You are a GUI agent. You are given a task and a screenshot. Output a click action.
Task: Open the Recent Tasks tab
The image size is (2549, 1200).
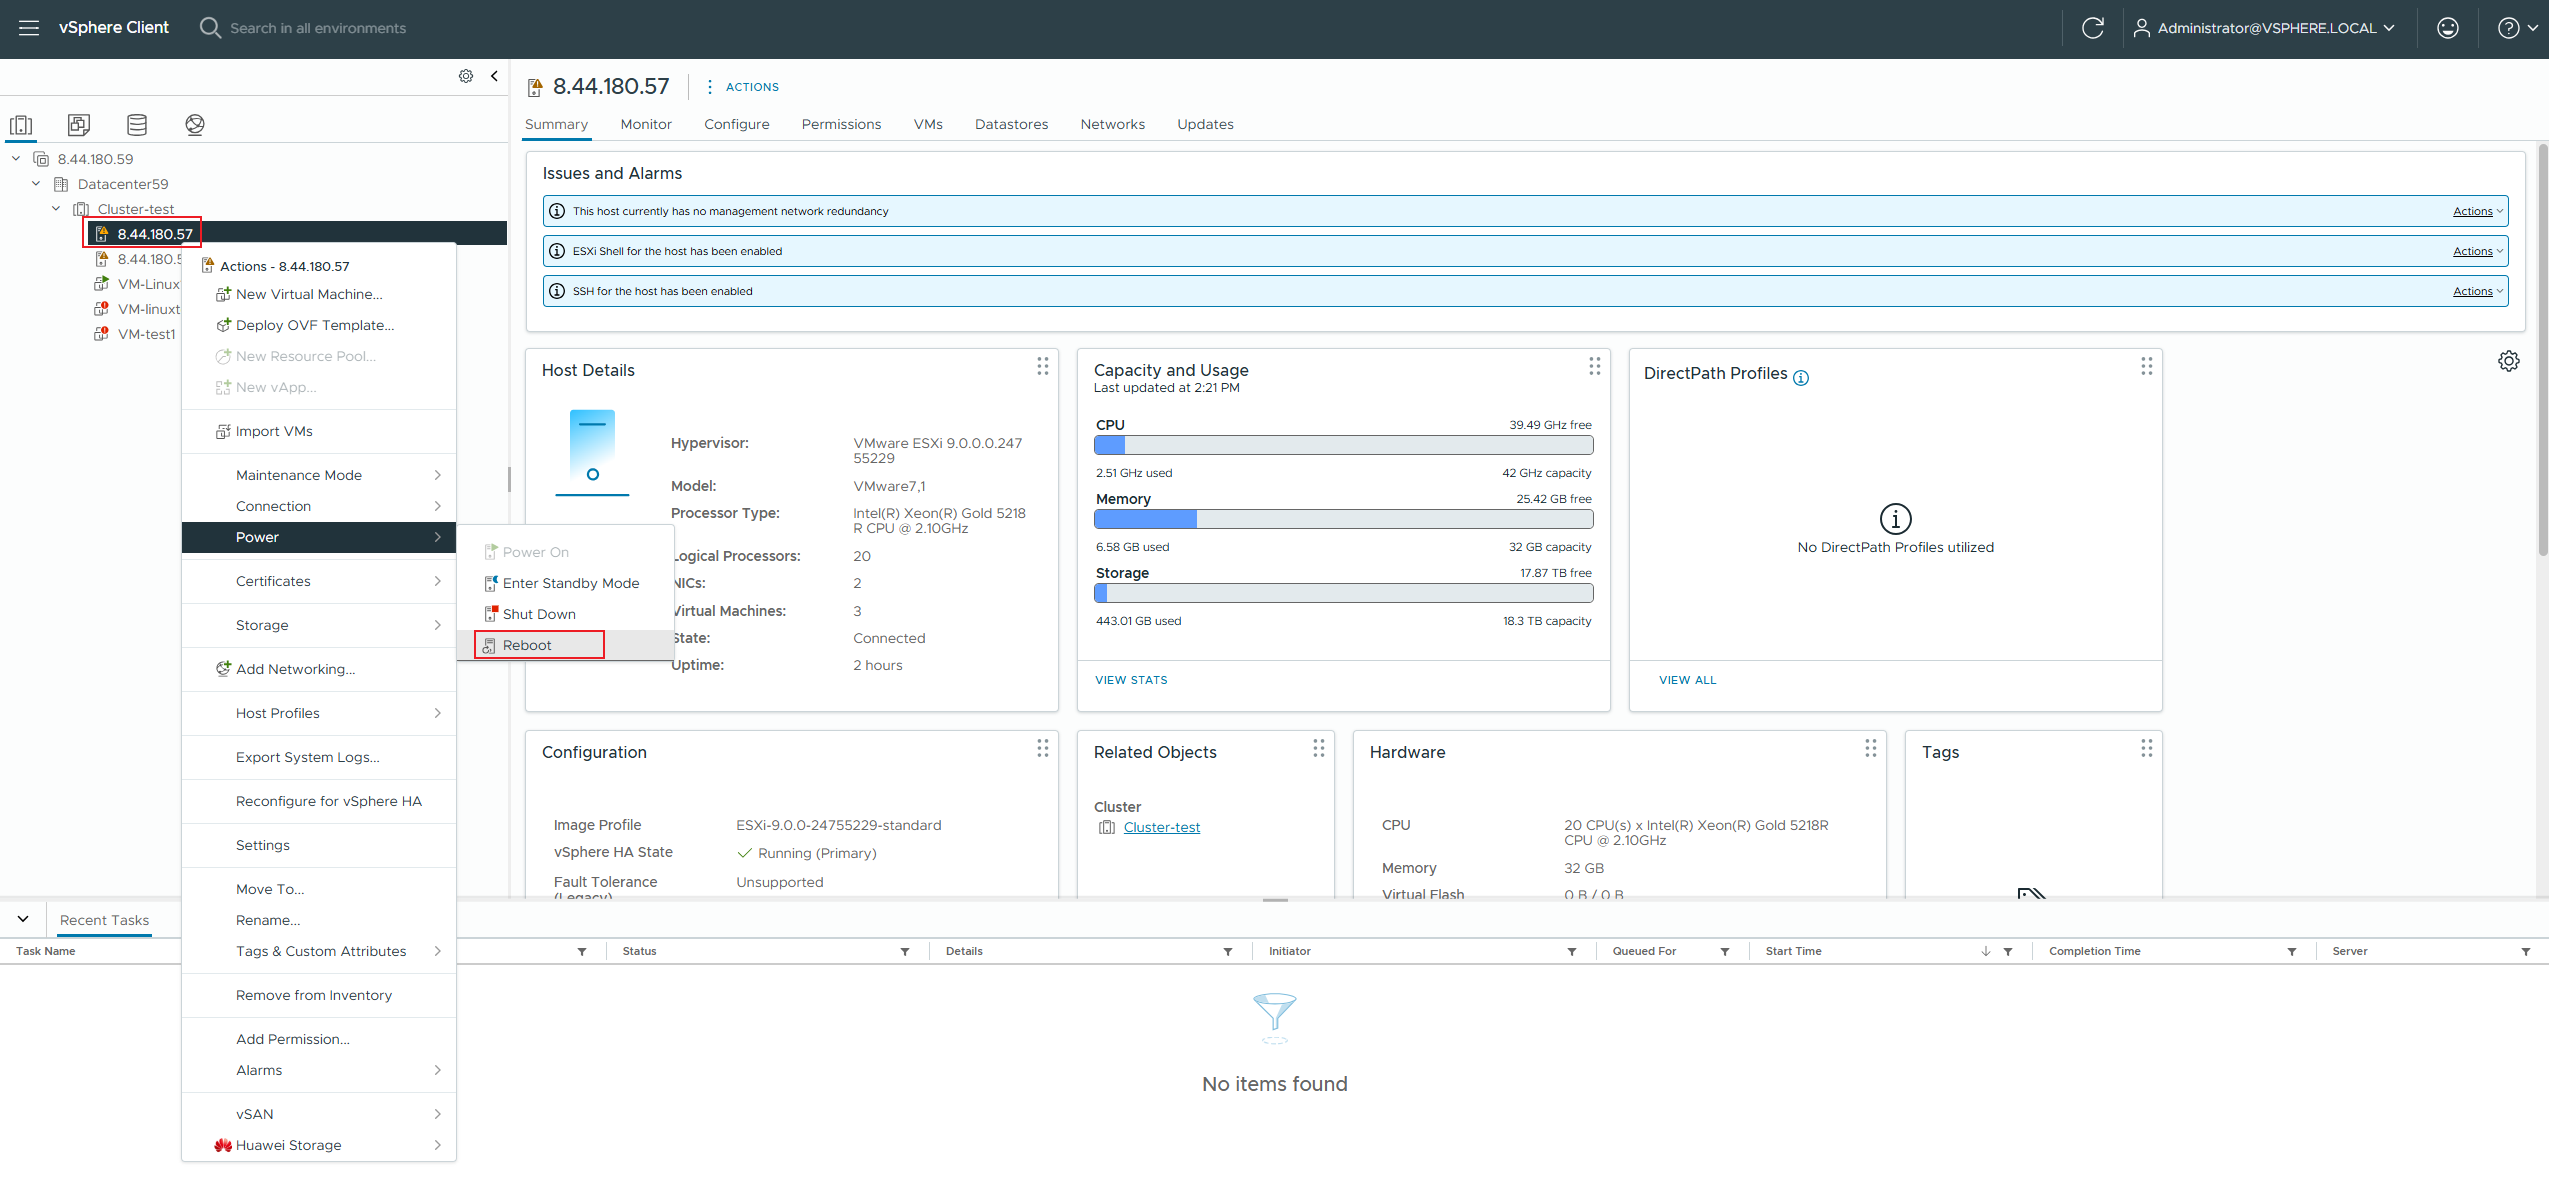pos(104,920)
